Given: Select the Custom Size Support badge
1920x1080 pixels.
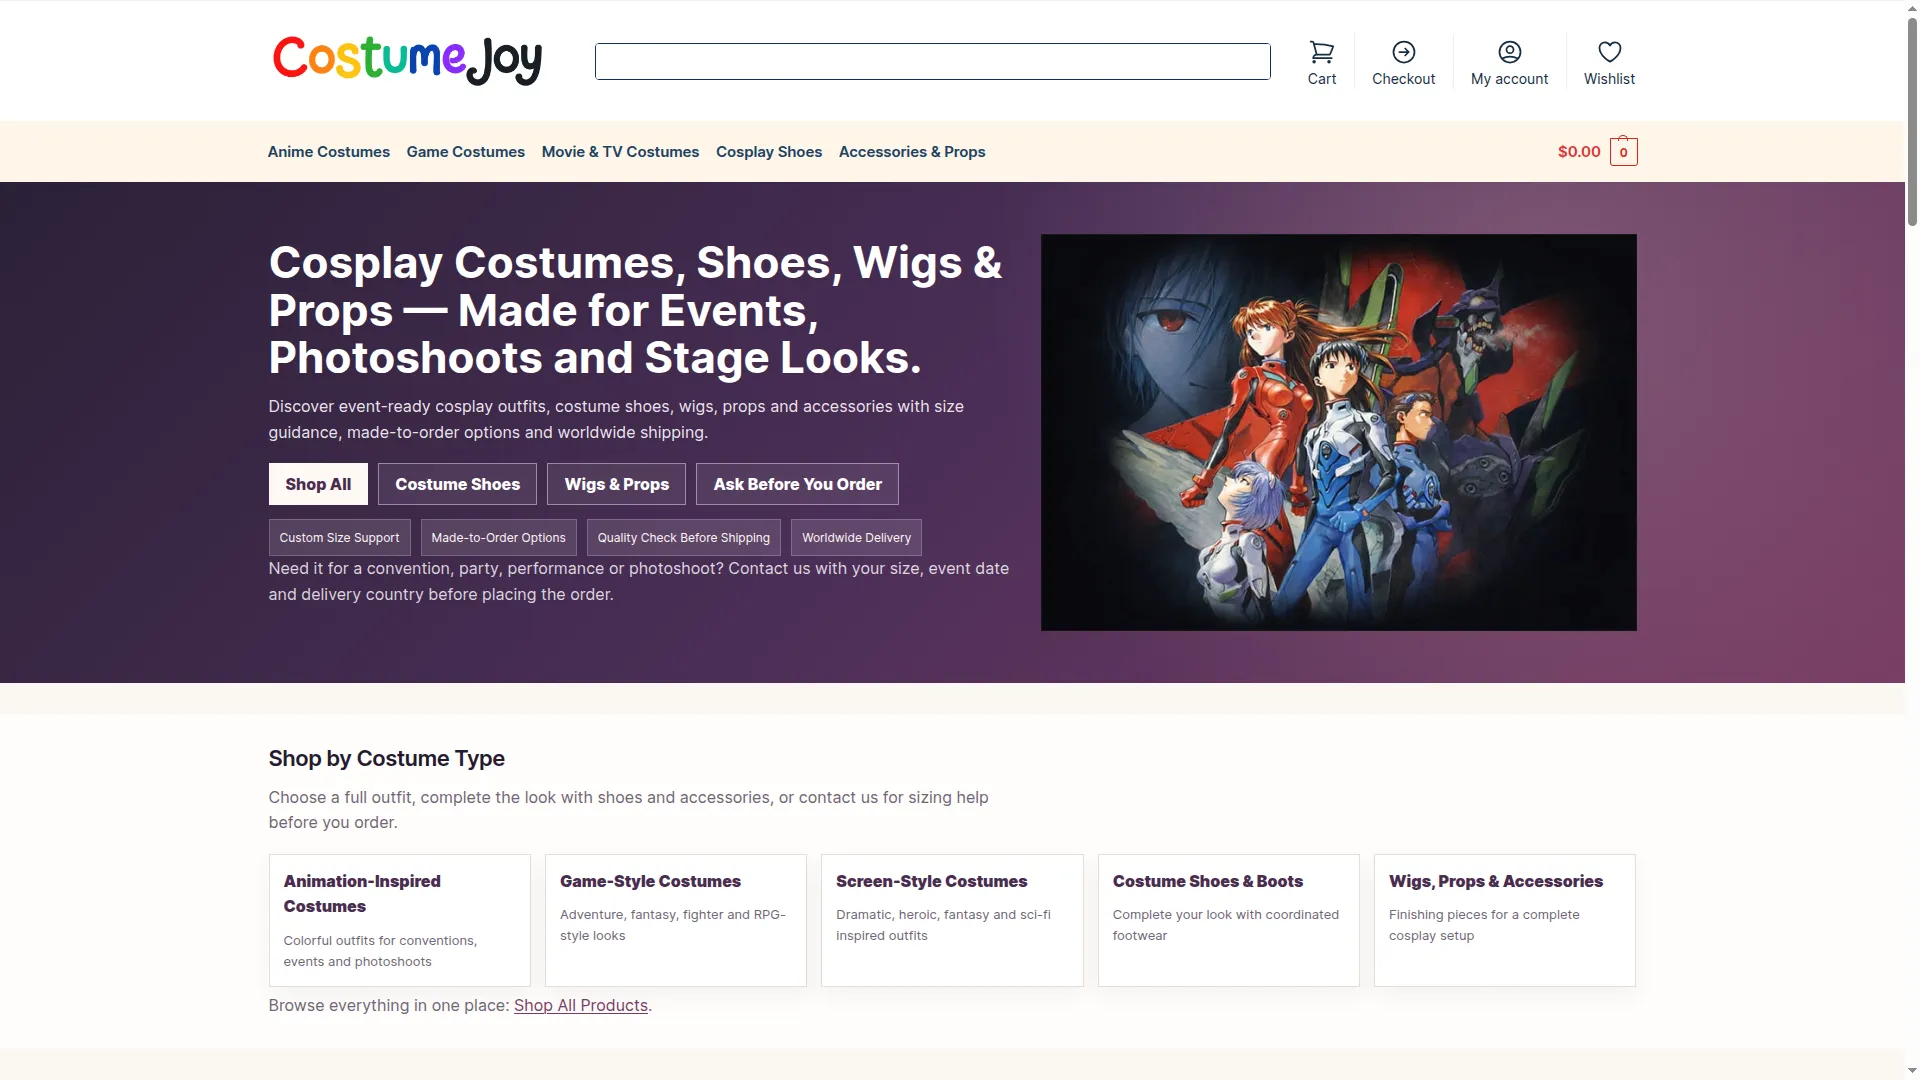Looking at the screenshot, I should pos(339,537).
